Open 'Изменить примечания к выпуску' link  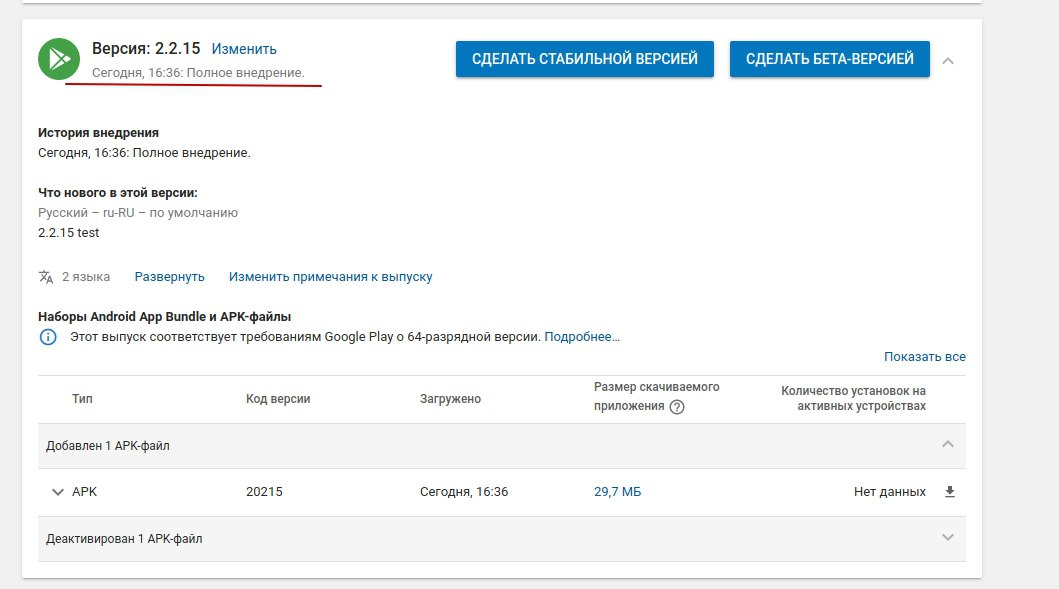point(330,276)
